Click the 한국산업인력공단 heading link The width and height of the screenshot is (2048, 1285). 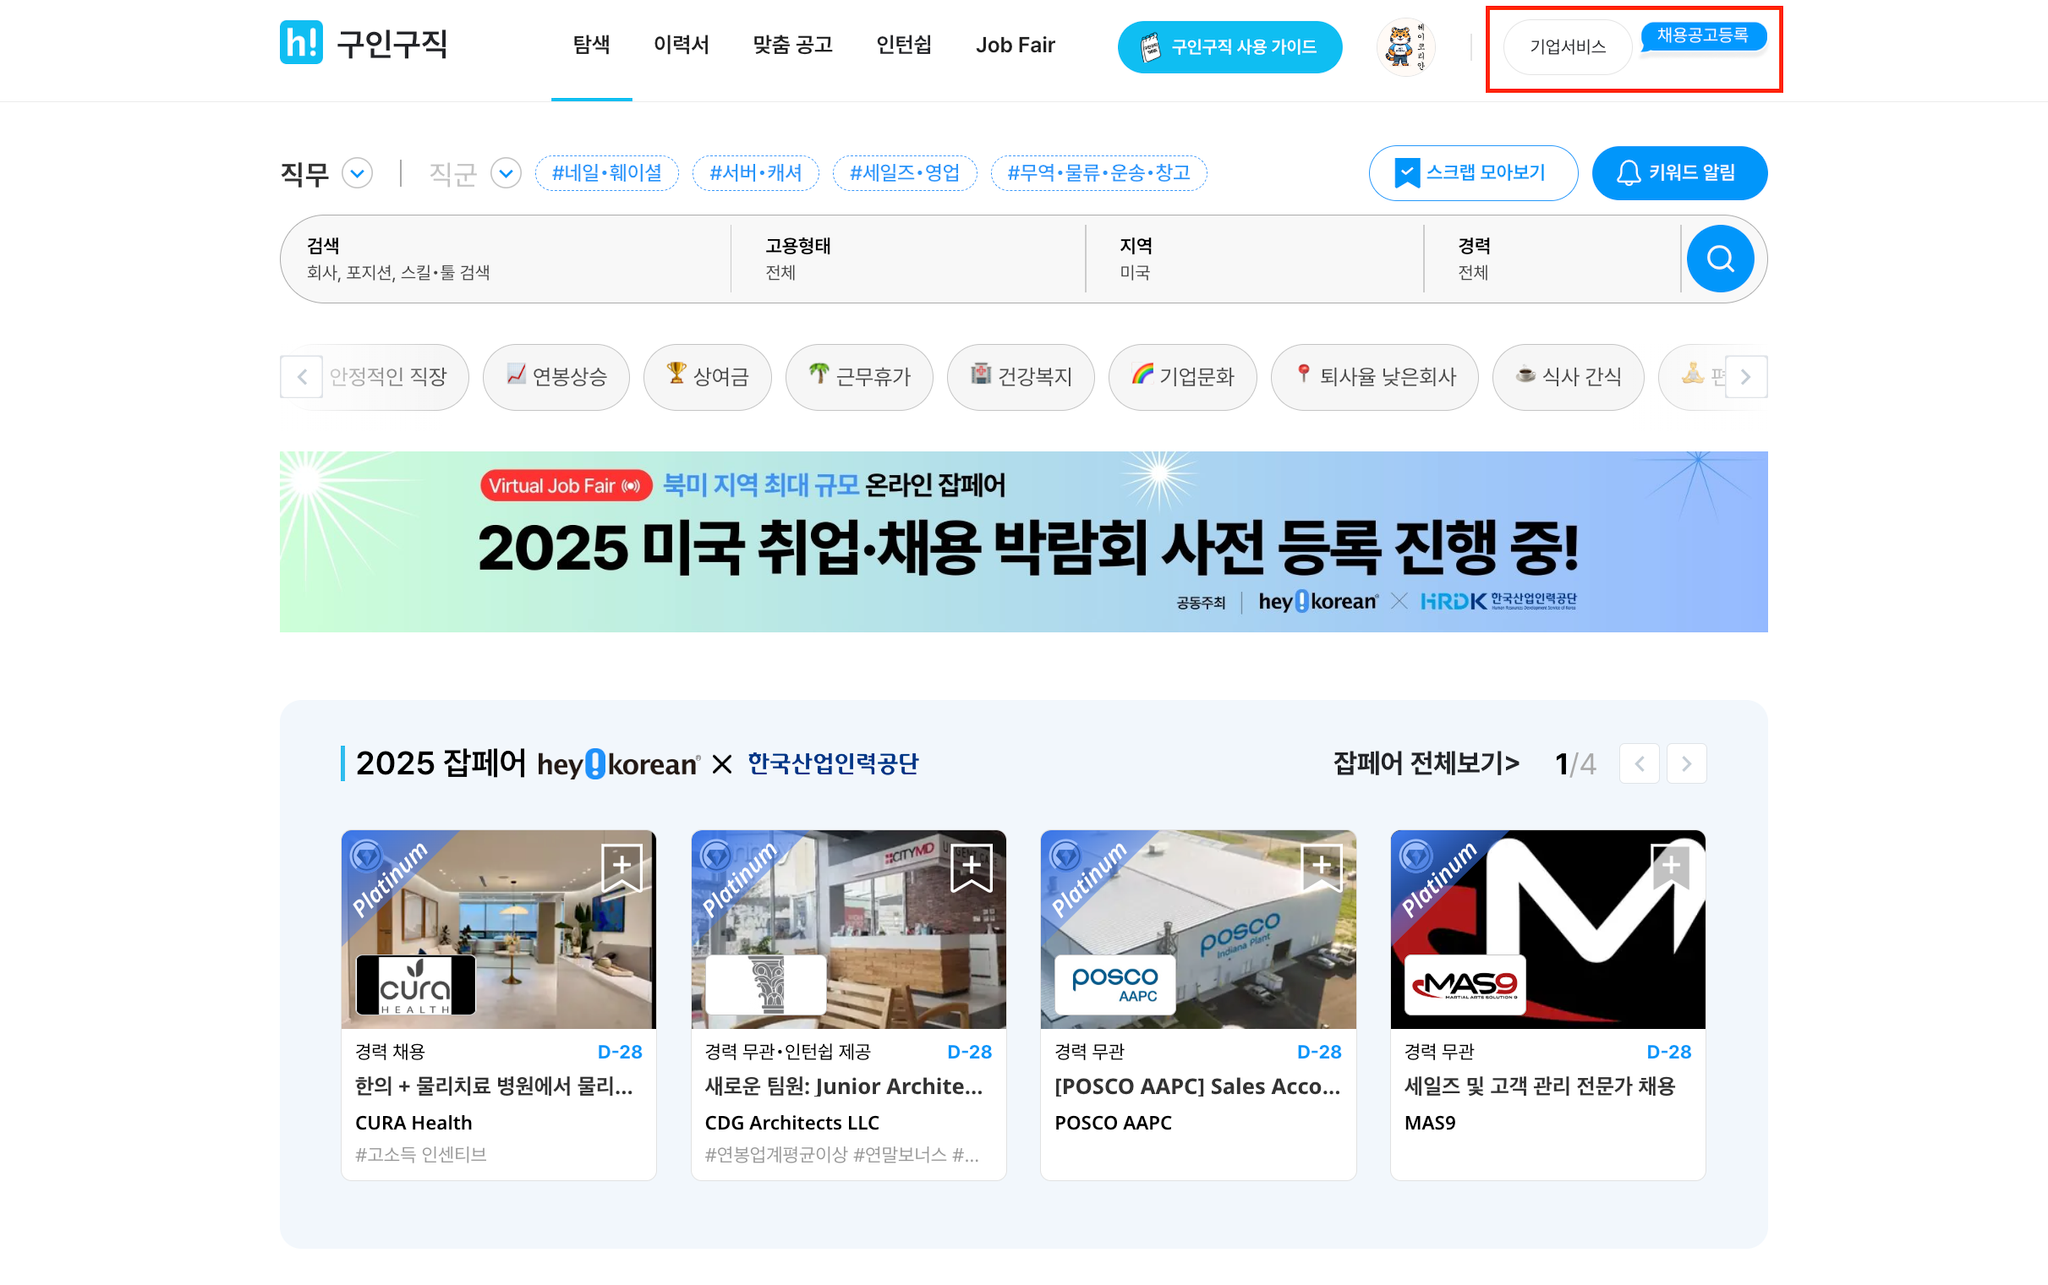(833, 764)
